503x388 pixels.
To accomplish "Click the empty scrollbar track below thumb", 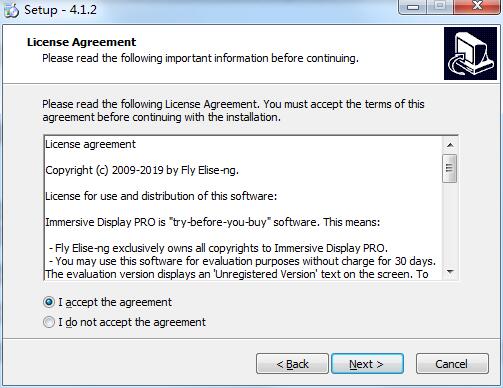I will coord(450,223).
